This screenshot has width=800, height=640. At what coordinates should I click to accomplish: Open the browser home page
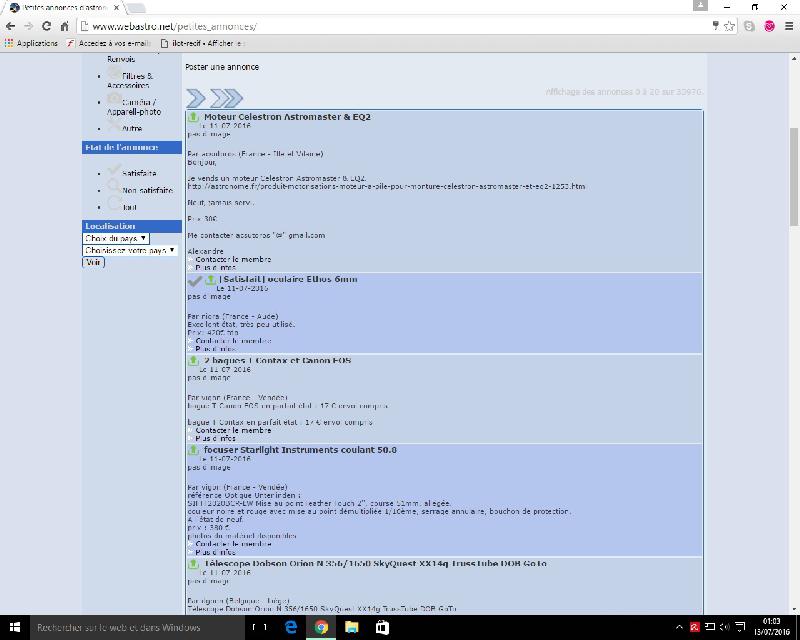point(64,26)
